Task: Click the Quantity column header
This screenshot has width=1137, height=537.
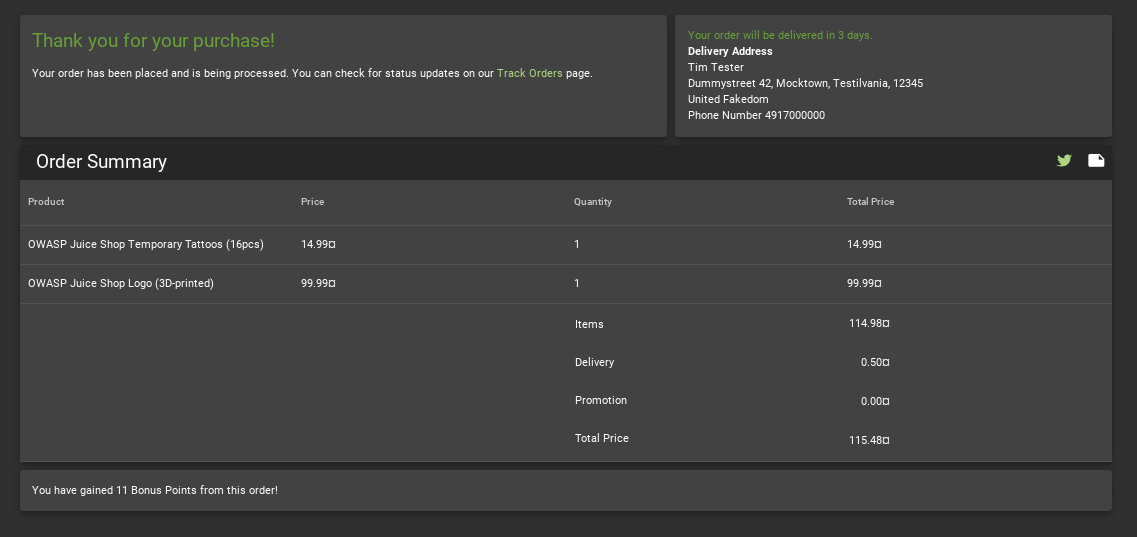Action: pos(593,201)
